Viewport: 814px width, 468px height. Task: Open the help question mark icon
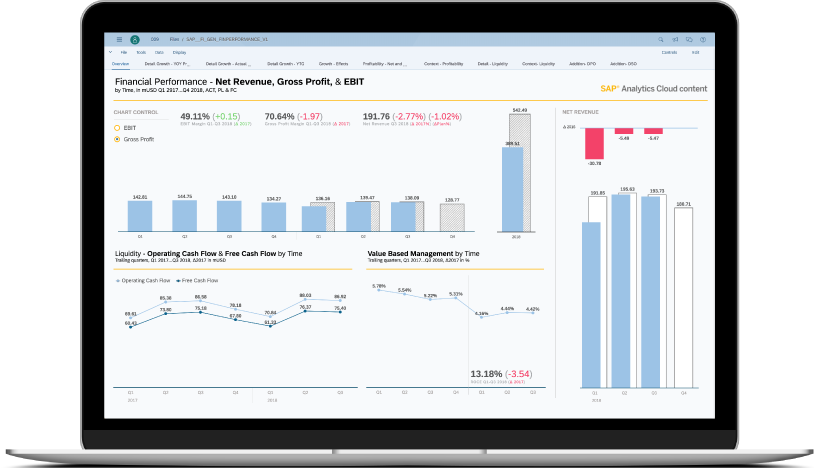coord(703,39)
